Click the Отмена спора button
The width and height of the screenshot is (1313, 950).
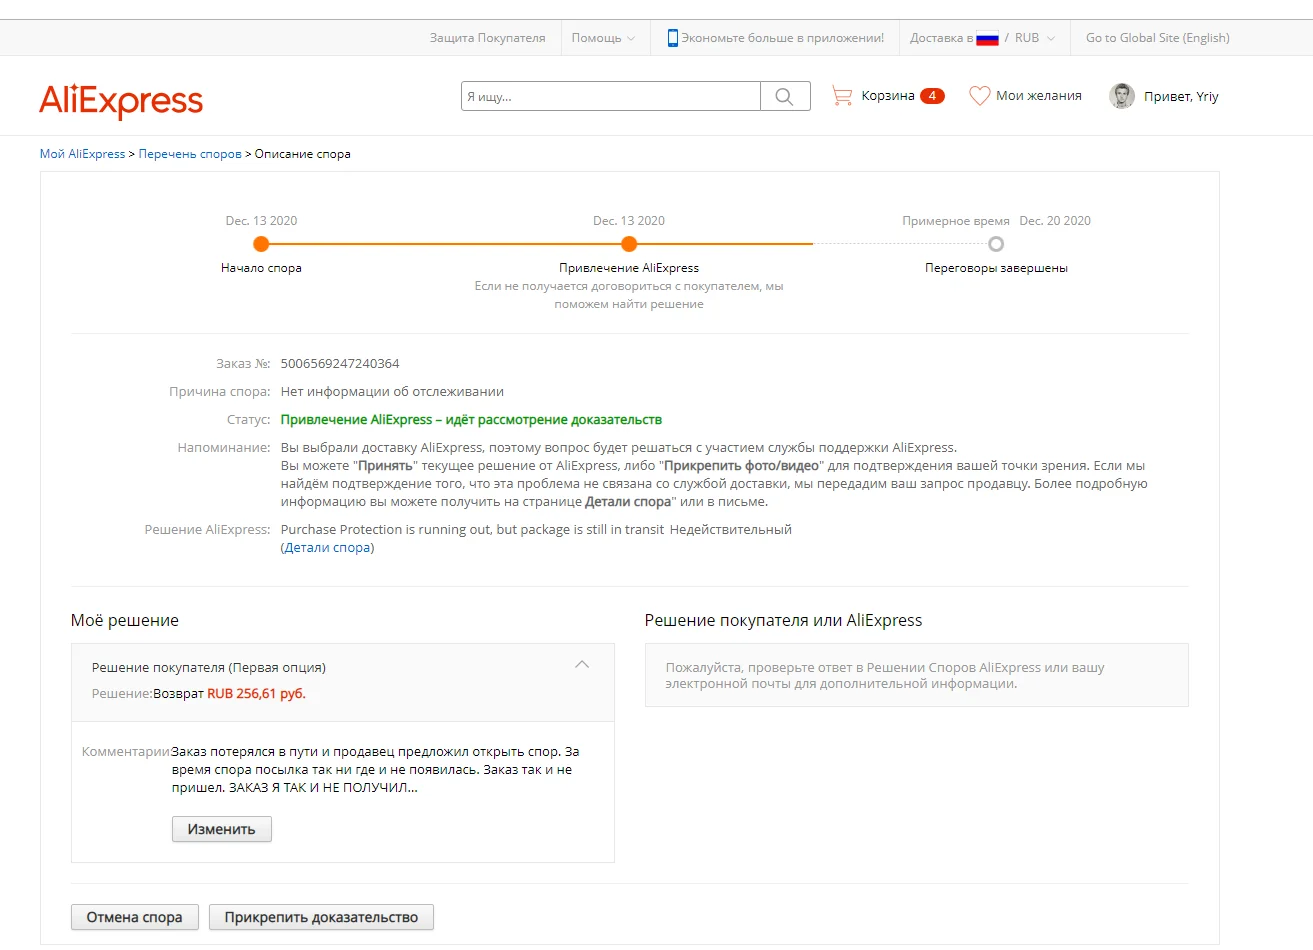pos(135,917)
